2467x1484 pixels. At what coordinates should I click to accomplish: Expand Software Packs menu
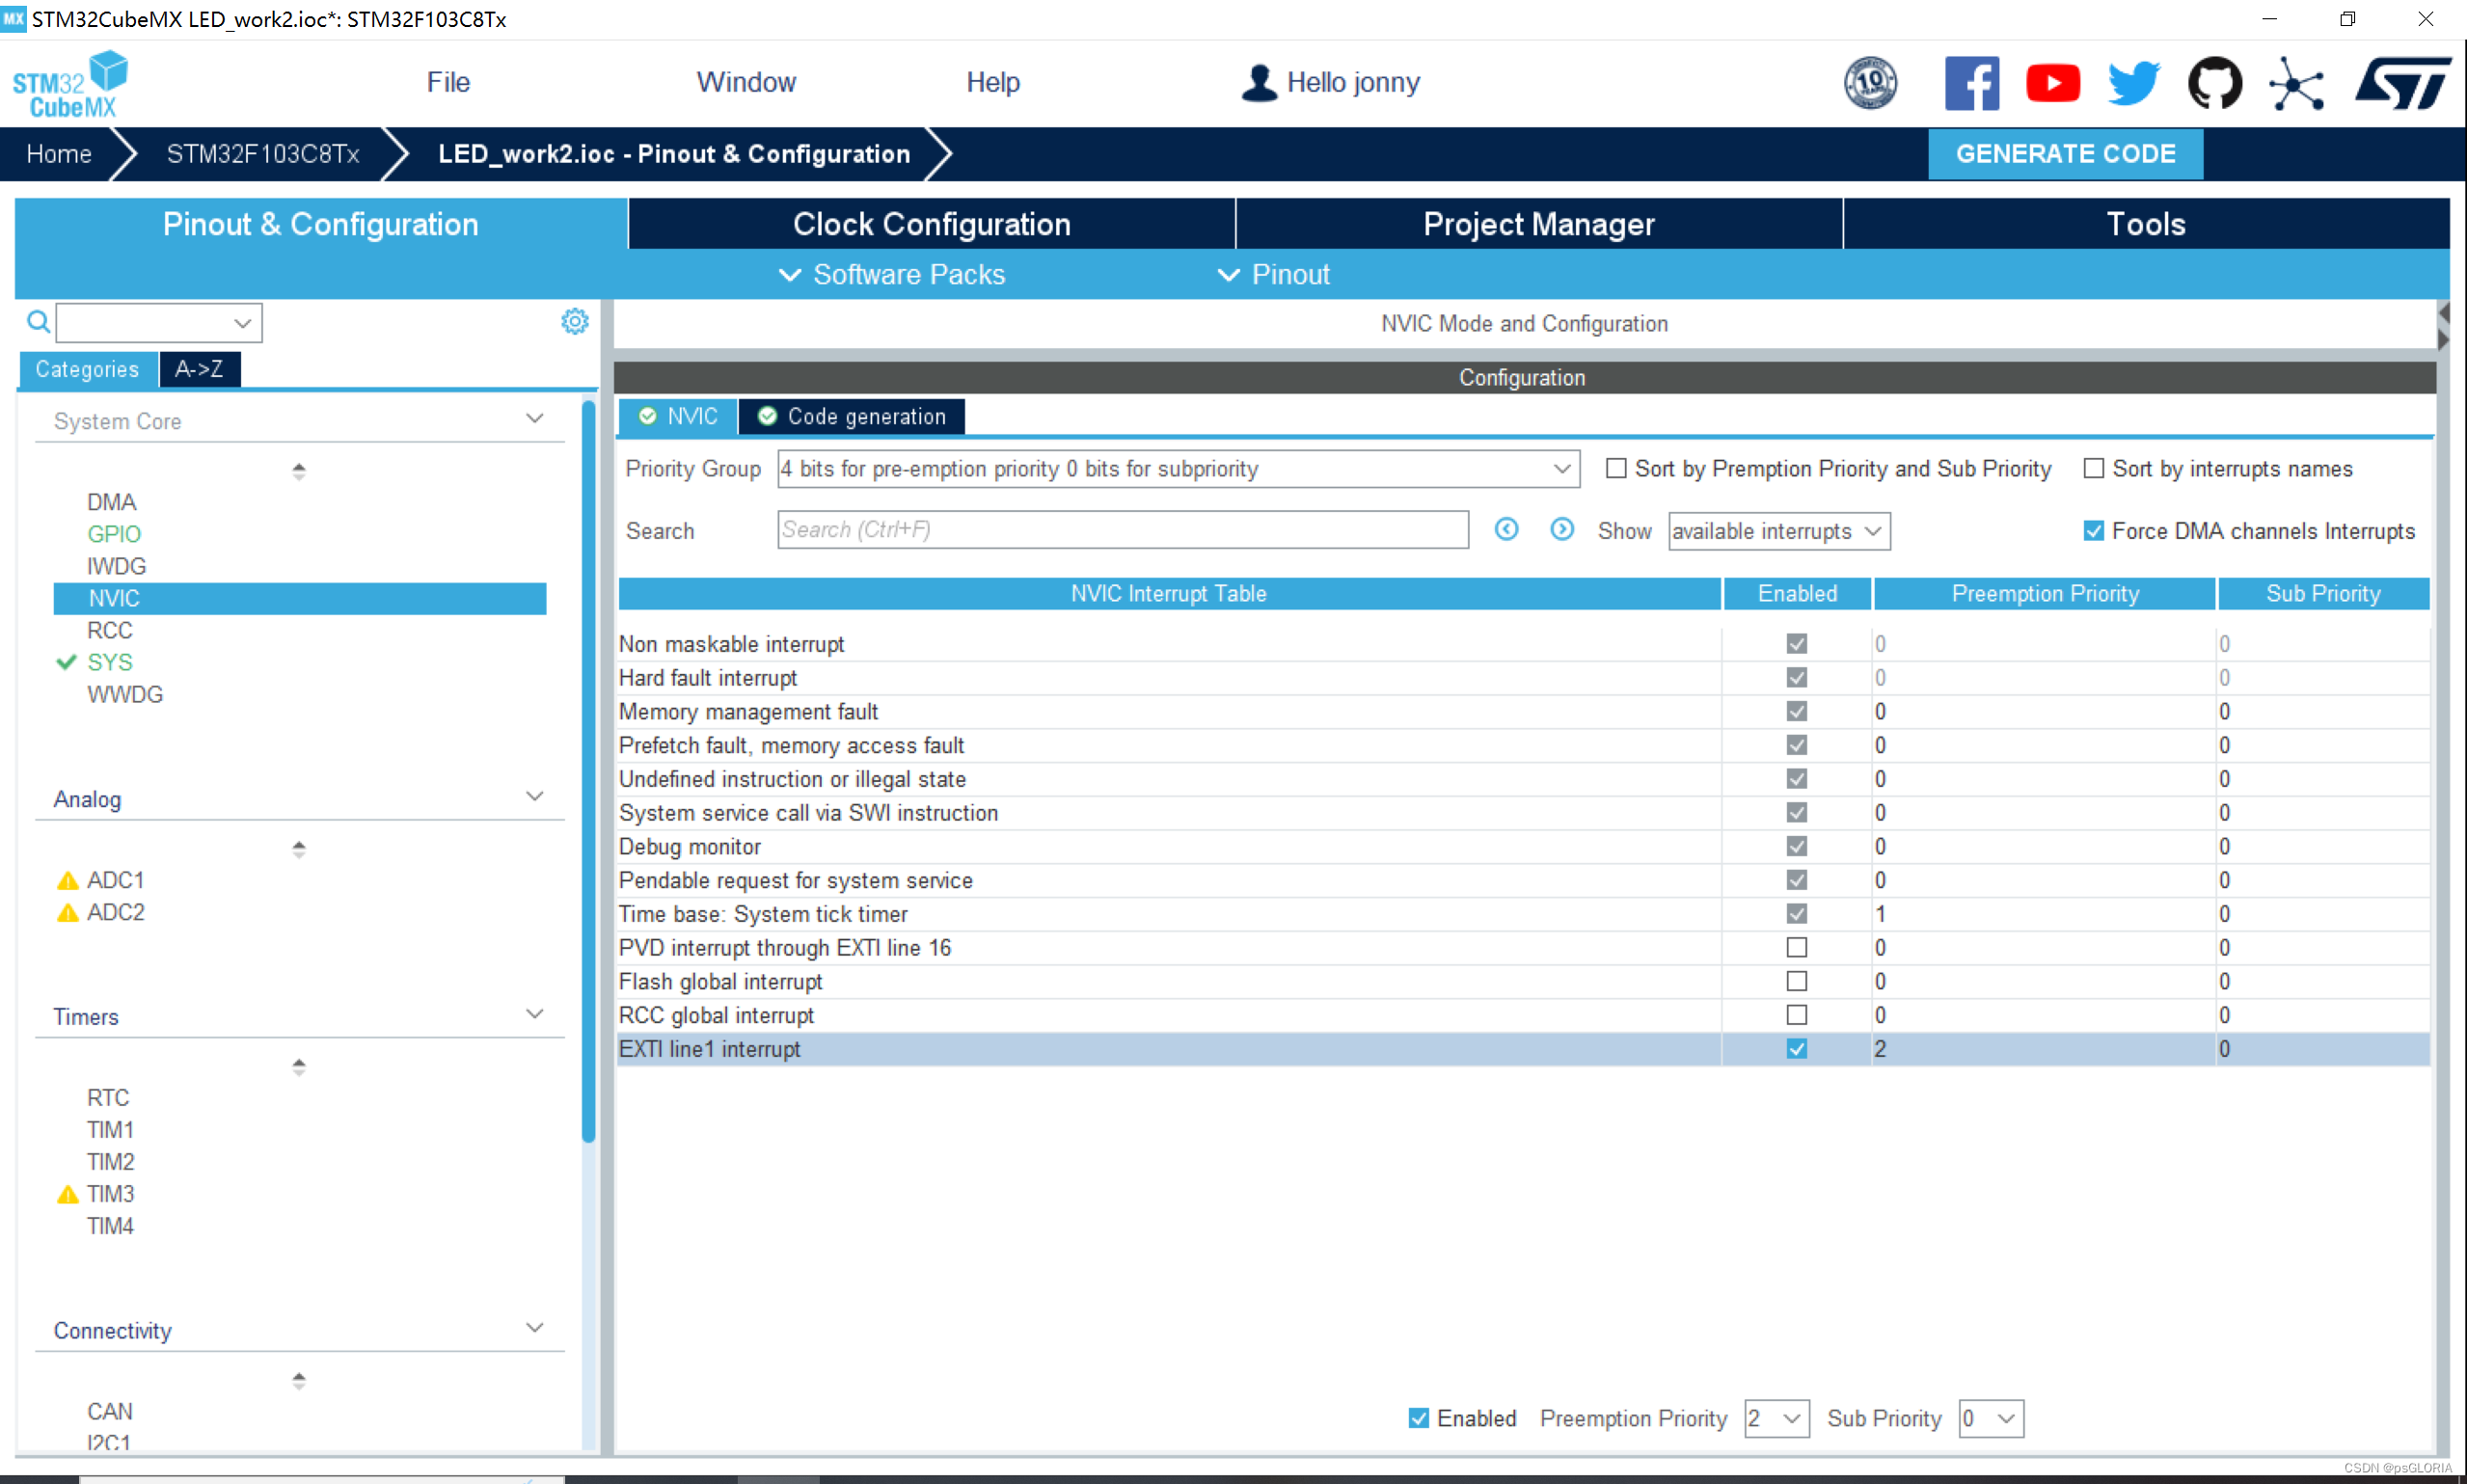click(x=893, y=274)
